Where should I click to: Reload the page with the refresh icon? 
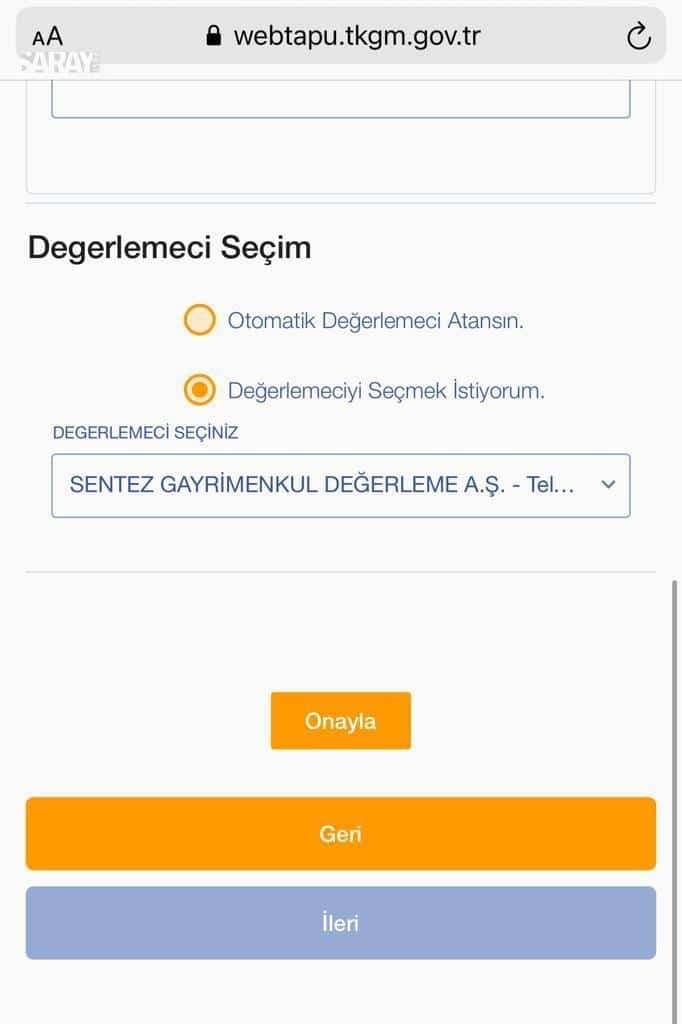coord(638,37)
